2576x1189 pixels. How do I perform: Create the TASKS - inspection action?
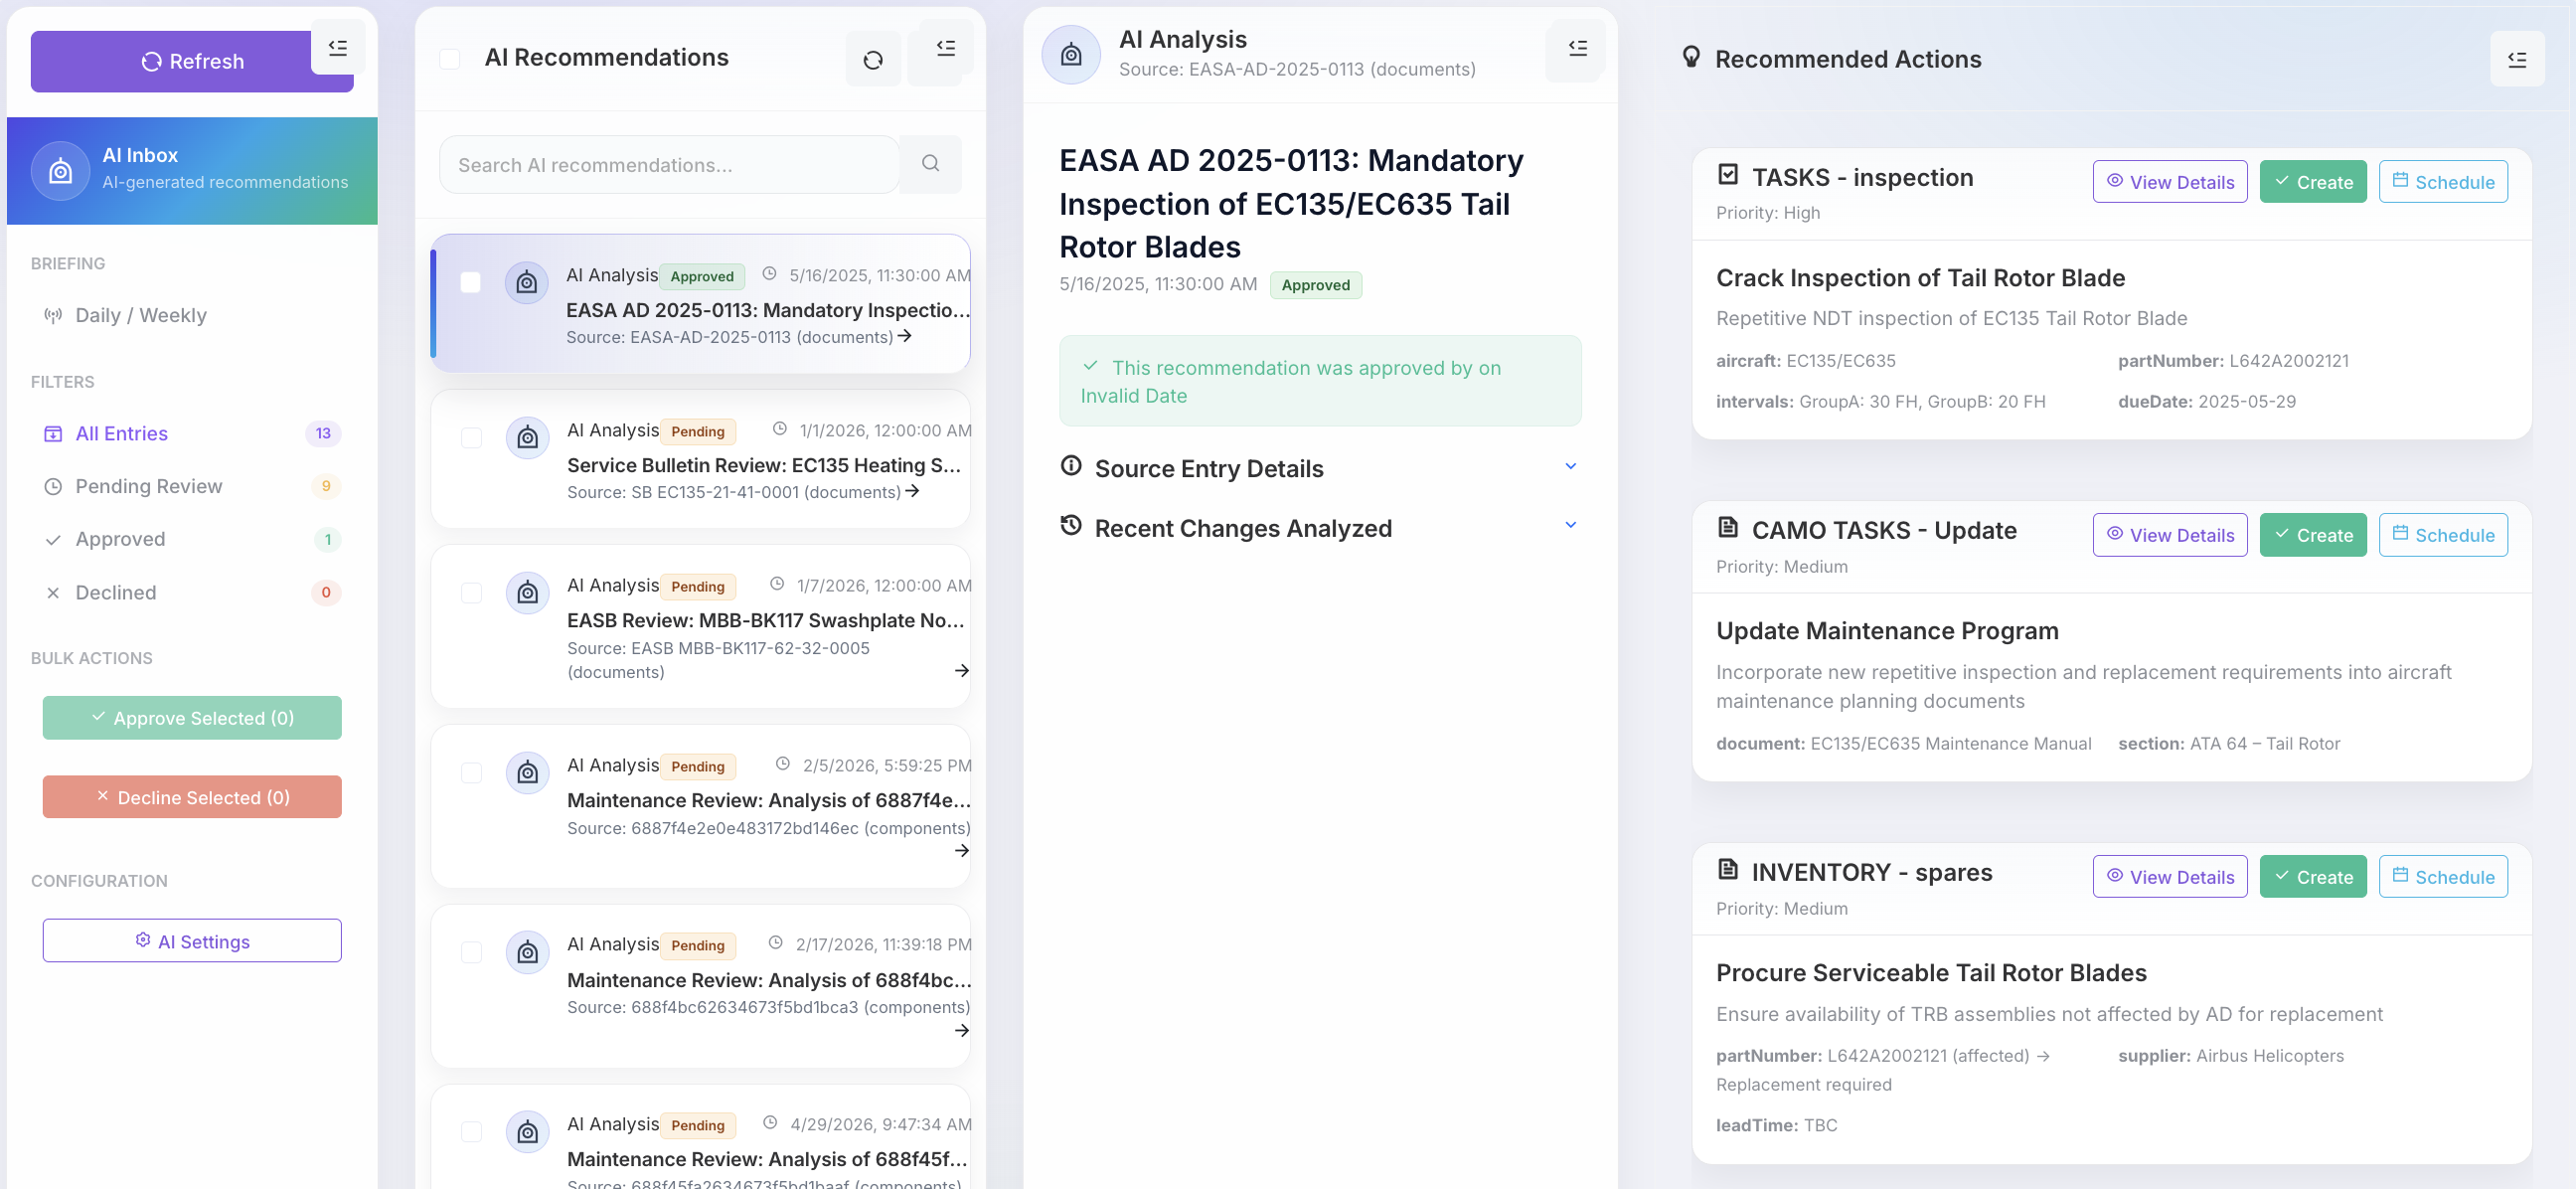click(x=2313, y=182)
